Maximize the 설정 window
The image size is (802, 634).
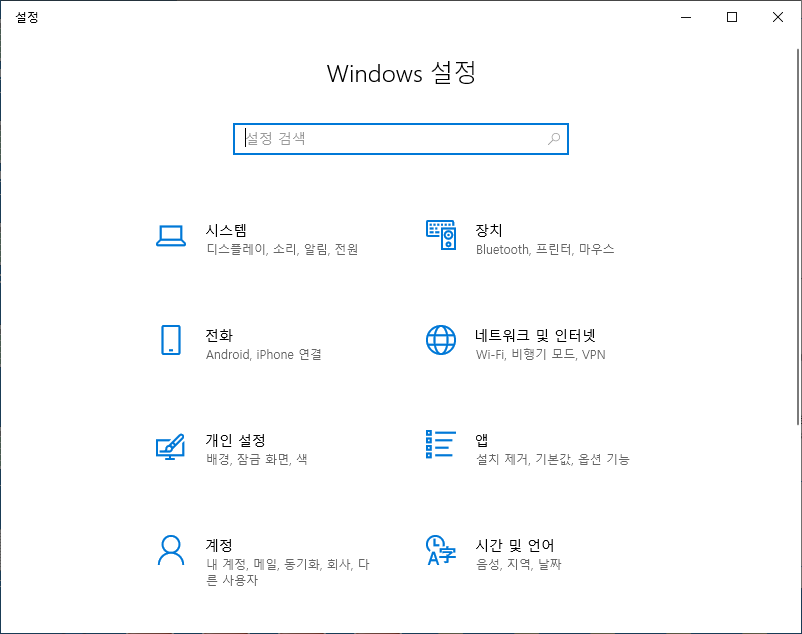[732, 17]
